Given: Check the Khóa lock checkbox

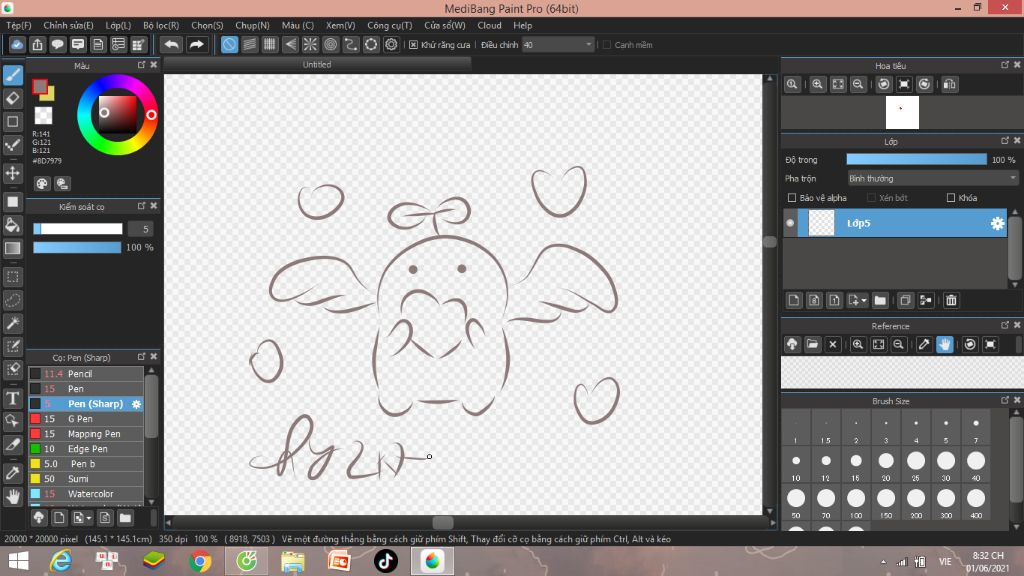Looking at the screenshot, I should (951, 198).
